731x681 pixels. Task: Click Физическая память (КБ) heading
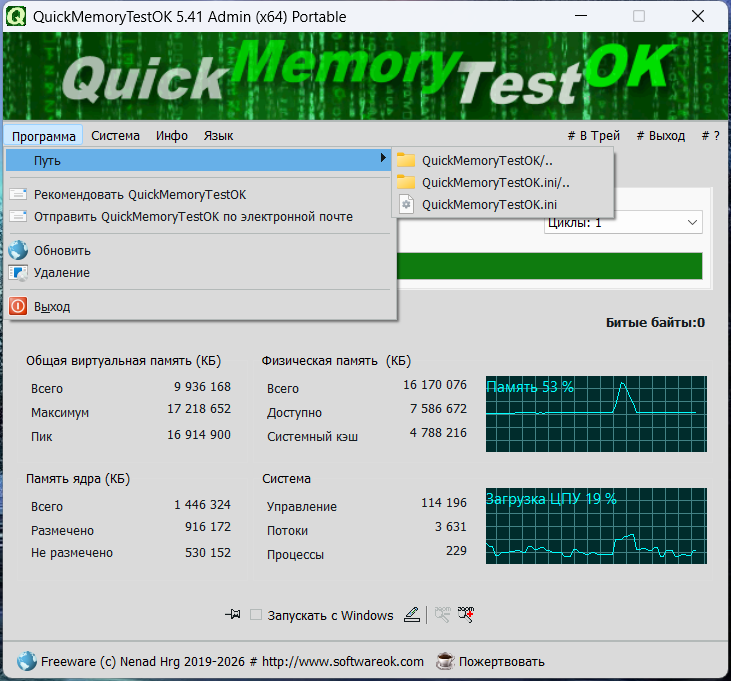(x=336, y=361)
